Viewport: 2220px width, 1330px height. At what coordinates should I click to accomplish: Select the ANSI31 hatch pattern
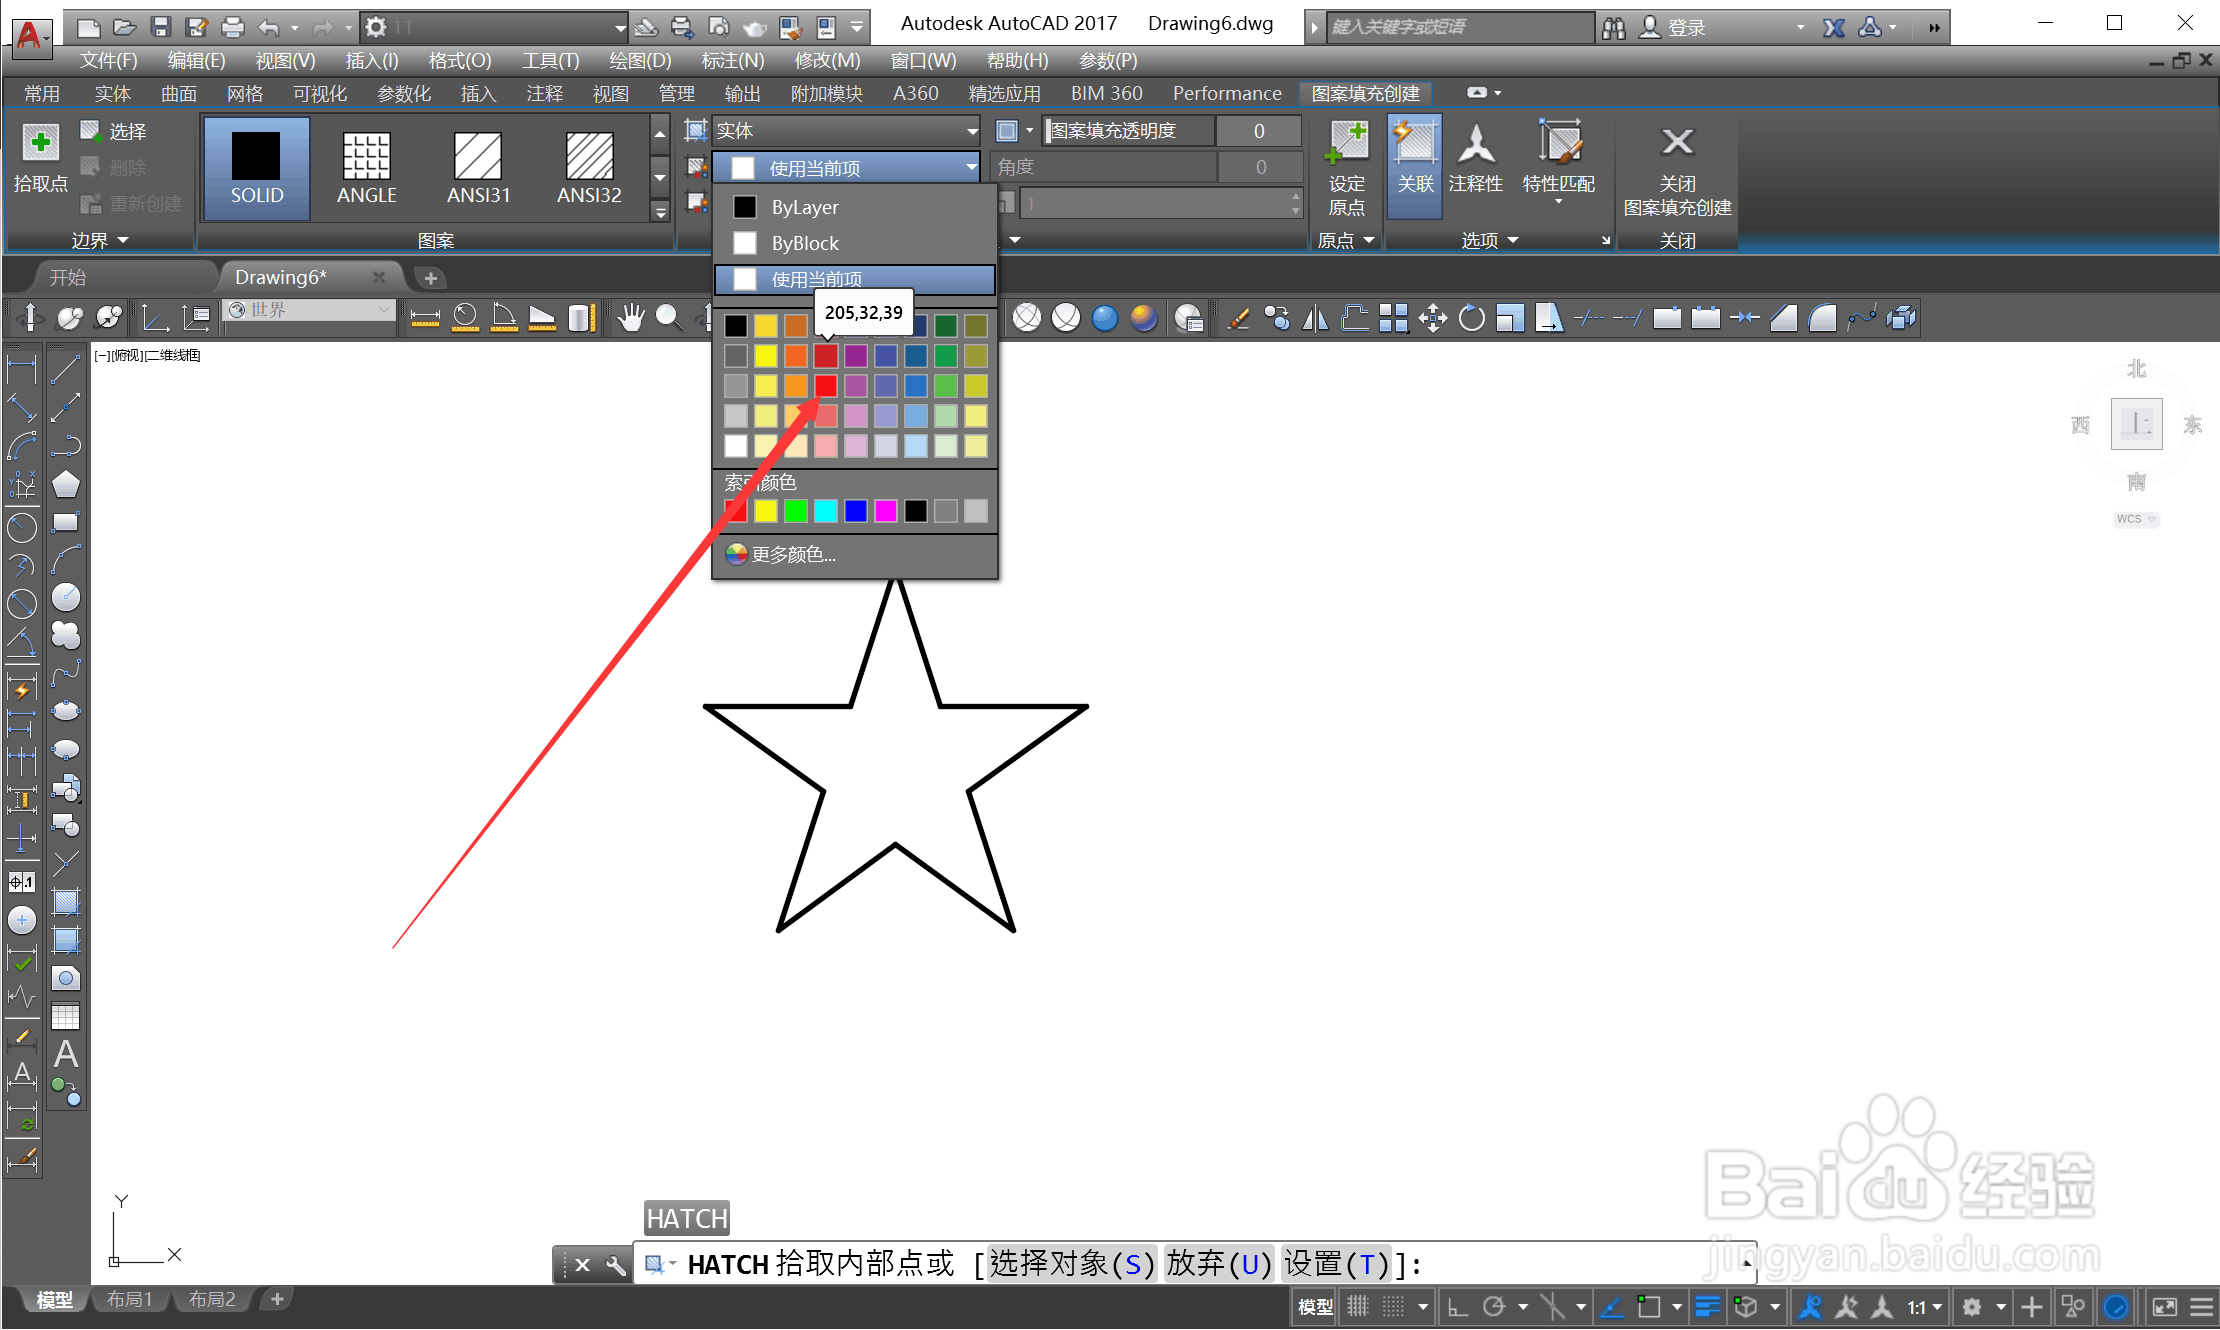(x=478, y=168)
